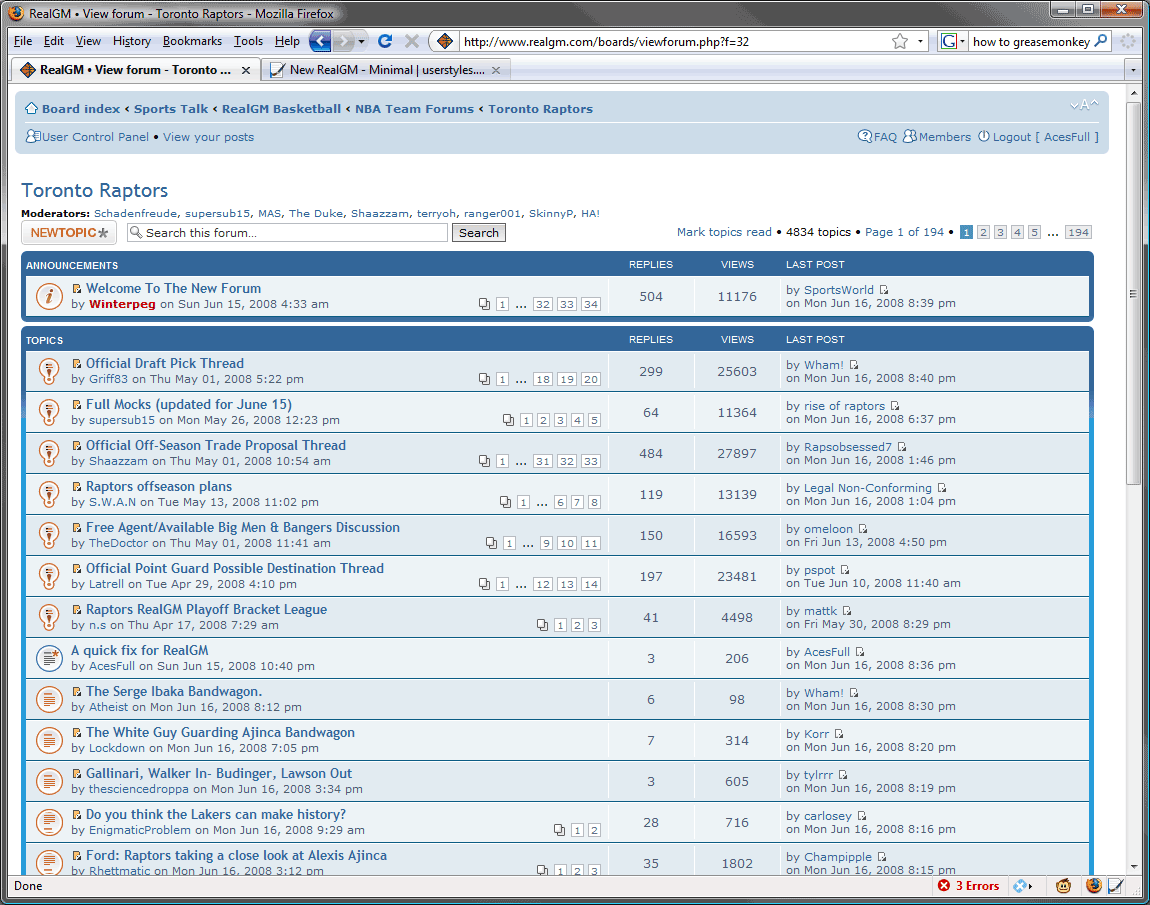The height and width of the screenshot is (905, 1150).
Task: Choose search engine via Google icon dropdown
Action: [953, 41]
